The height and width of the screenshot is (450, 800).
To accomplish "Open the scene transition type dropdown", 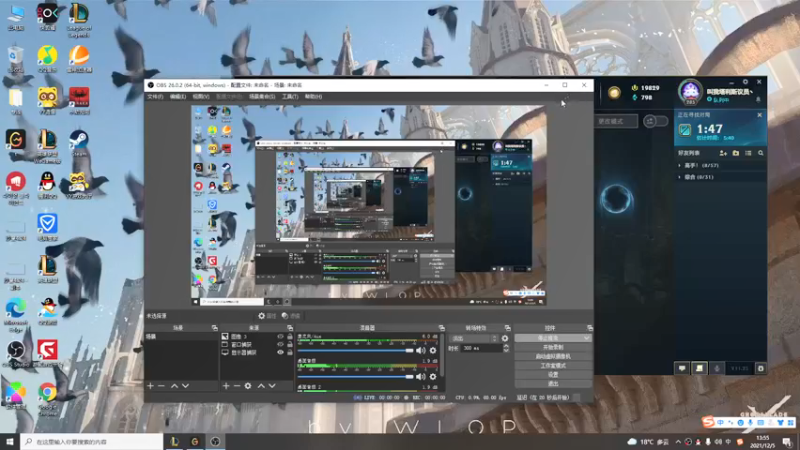I will click(x=473, y=338).
